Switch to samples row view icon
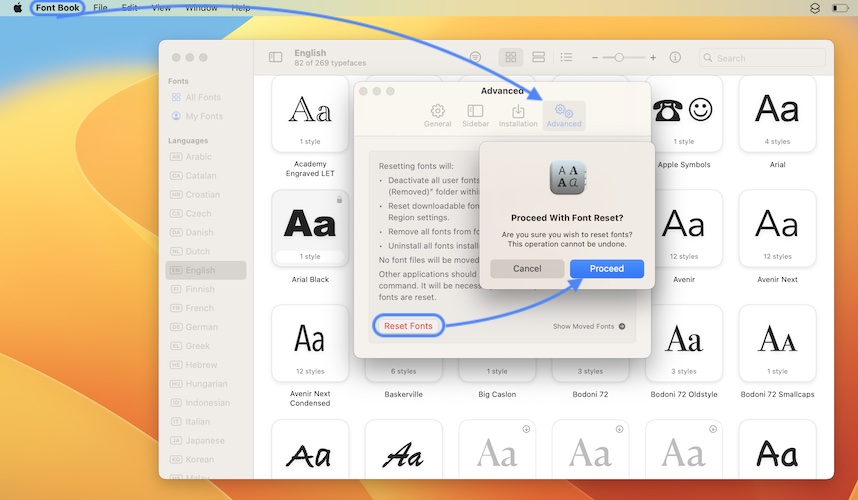 click(x=538, y=57)
